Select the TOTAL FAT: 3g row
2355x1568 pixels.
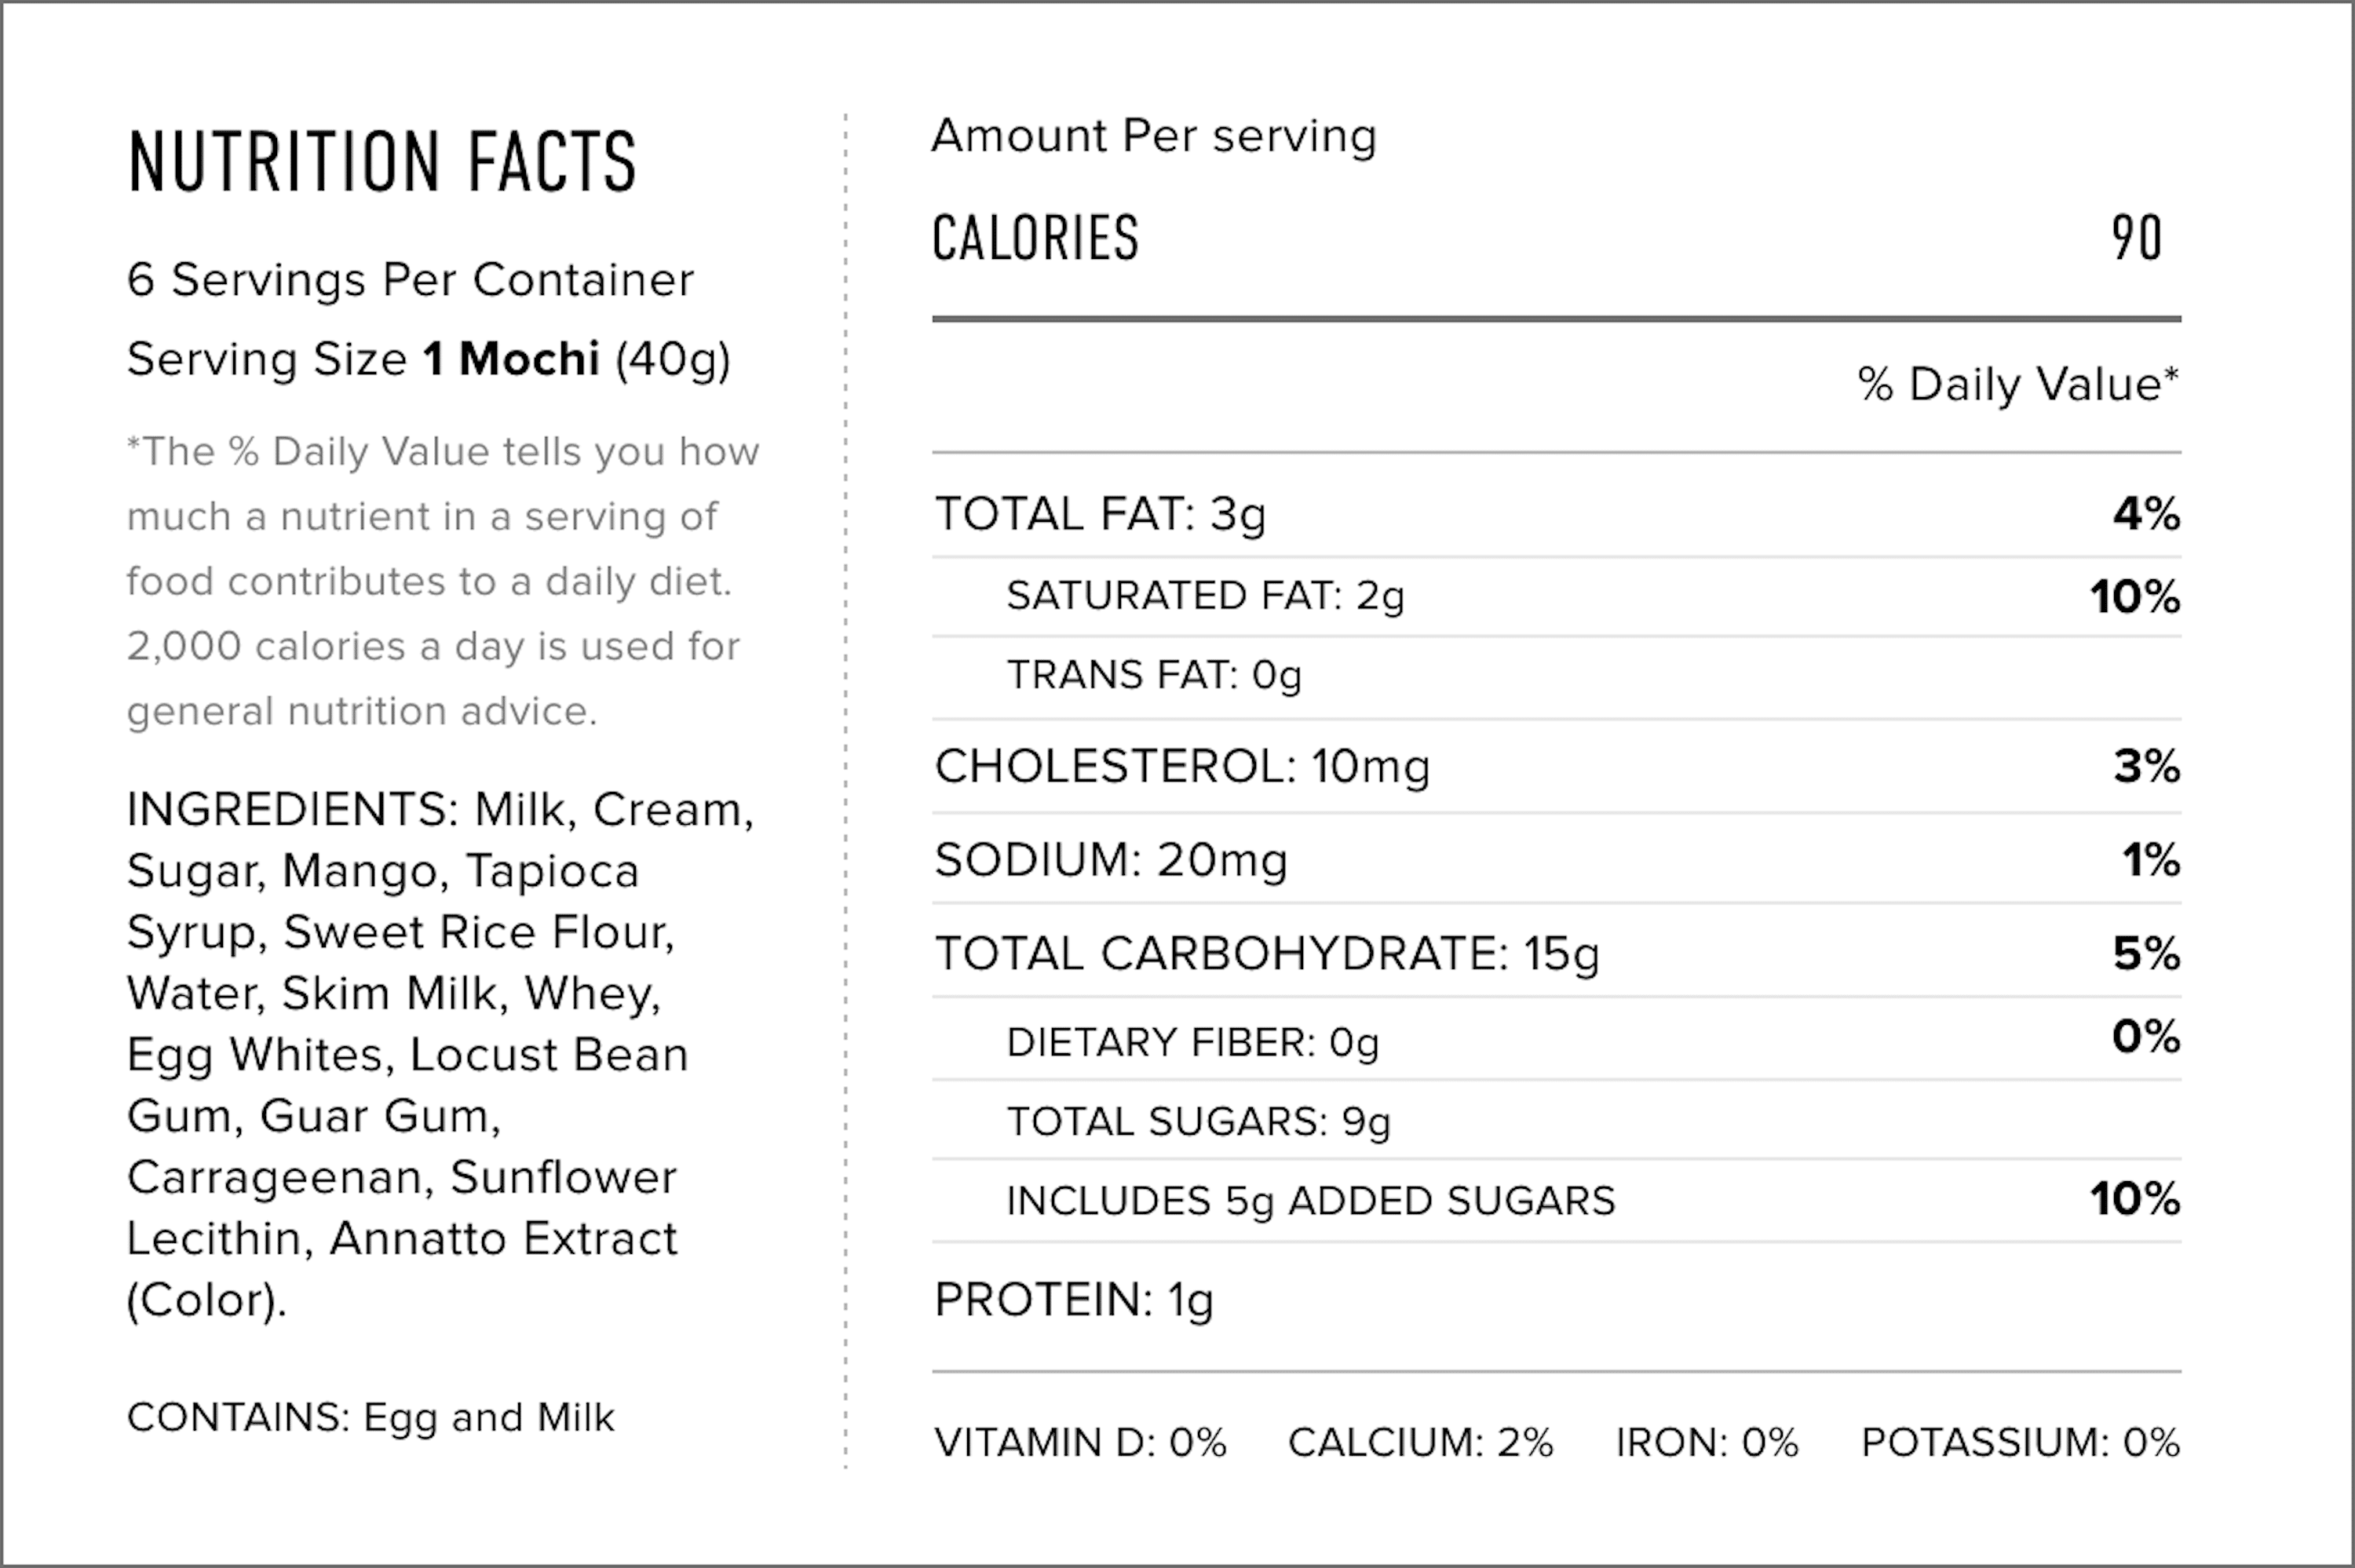(x=1556, y=514)
